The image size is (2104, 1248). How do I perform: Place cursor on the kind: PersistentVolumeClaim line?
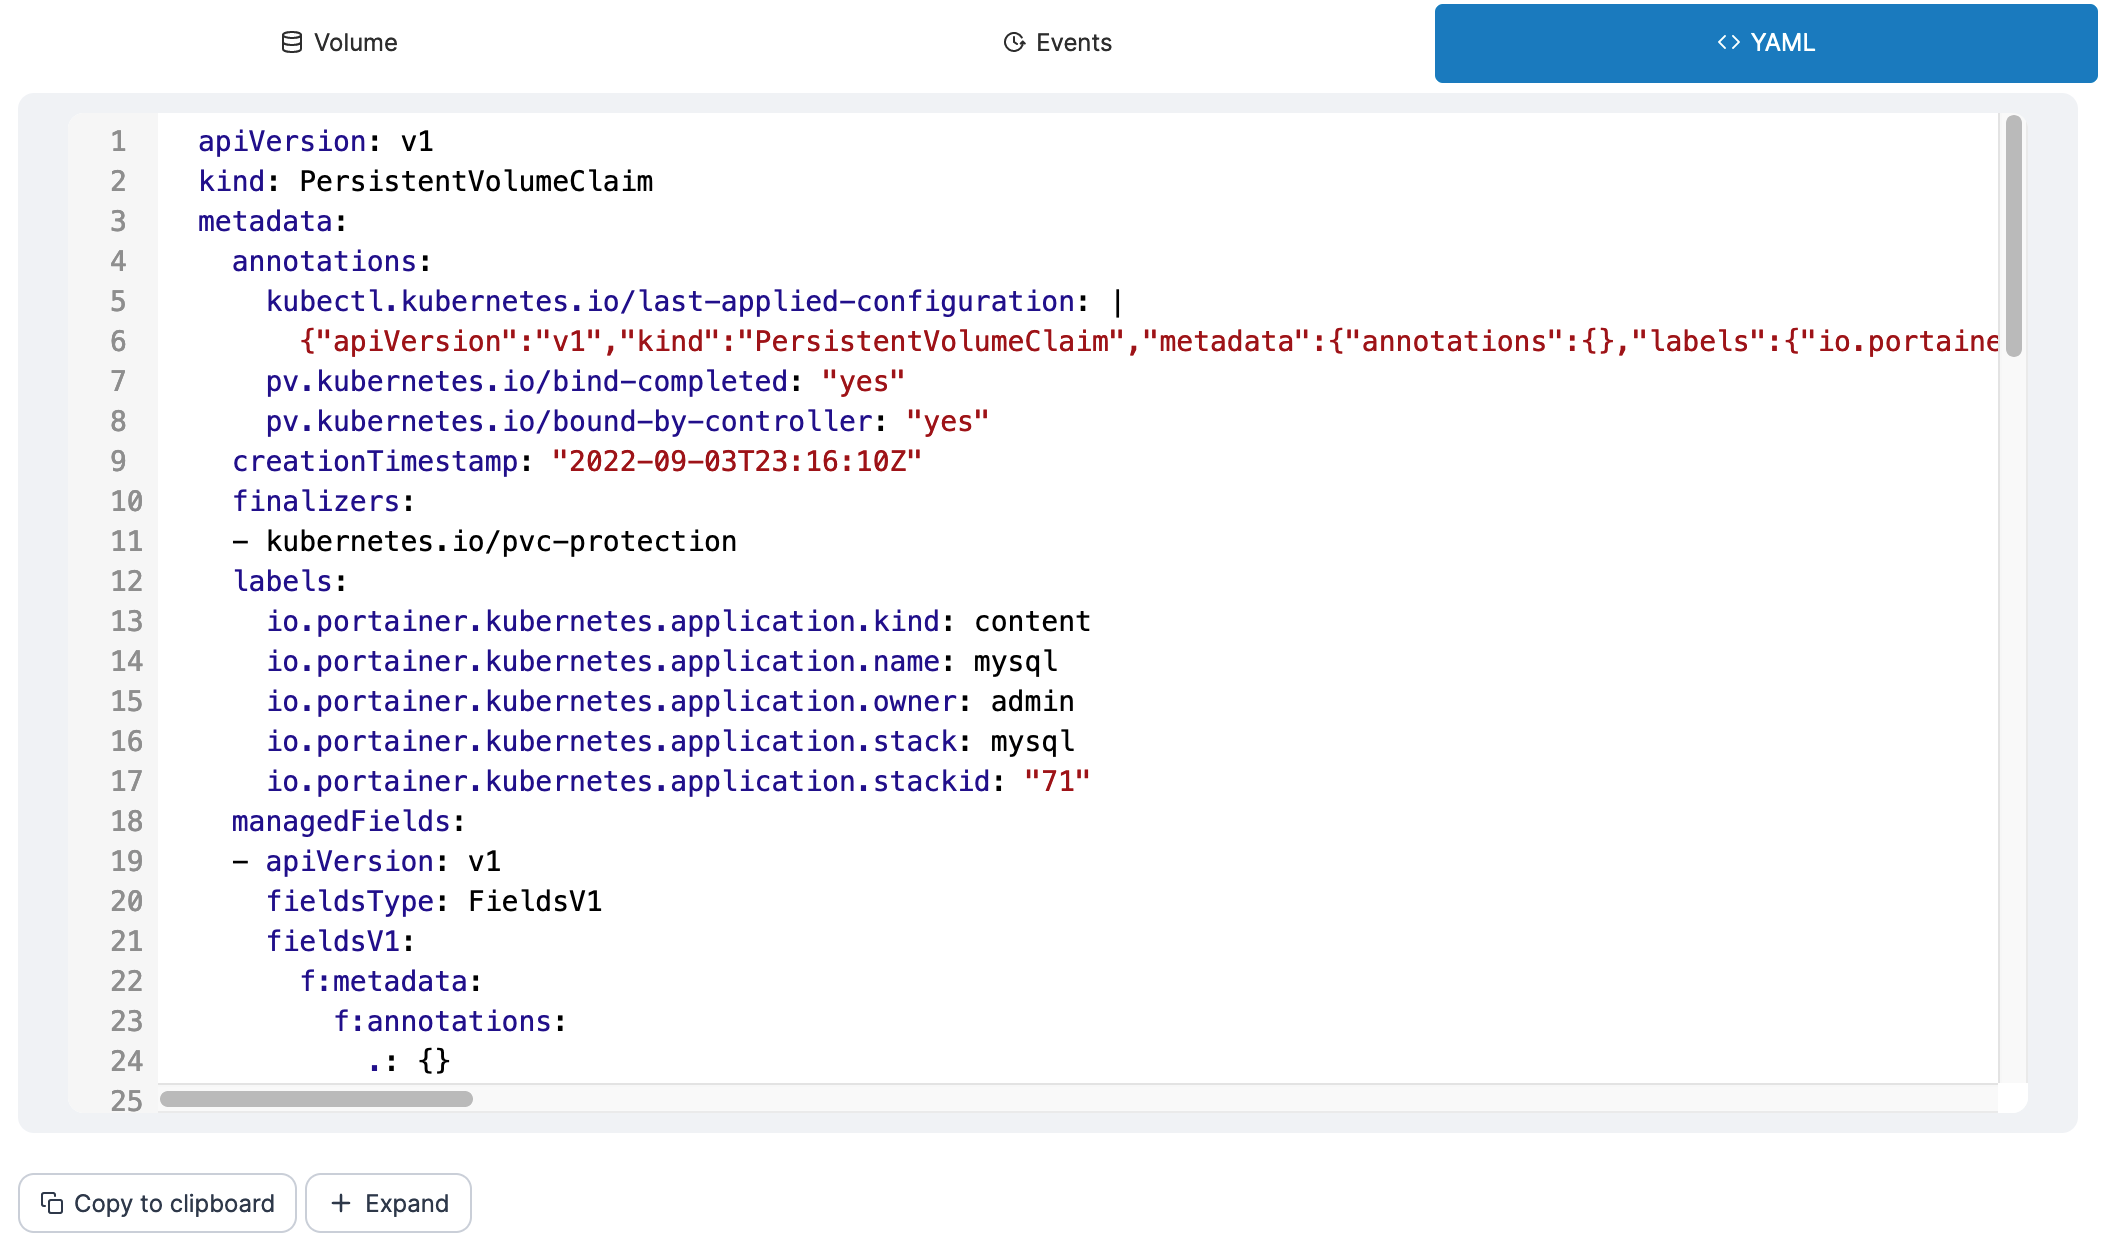pos(425,181)
